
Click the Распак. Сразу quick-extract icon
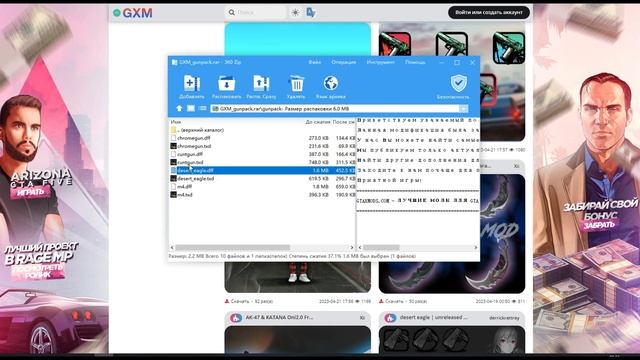click(261, 84)
